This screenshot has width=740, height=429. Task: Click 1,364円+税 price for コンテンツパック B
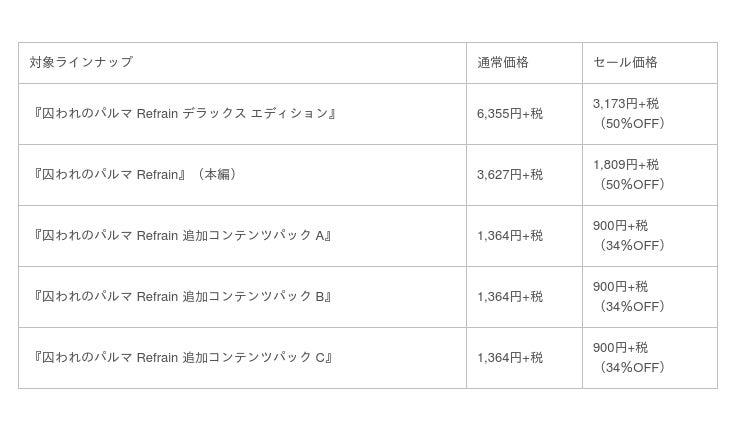pyautogui.click(x=510, y=297)
